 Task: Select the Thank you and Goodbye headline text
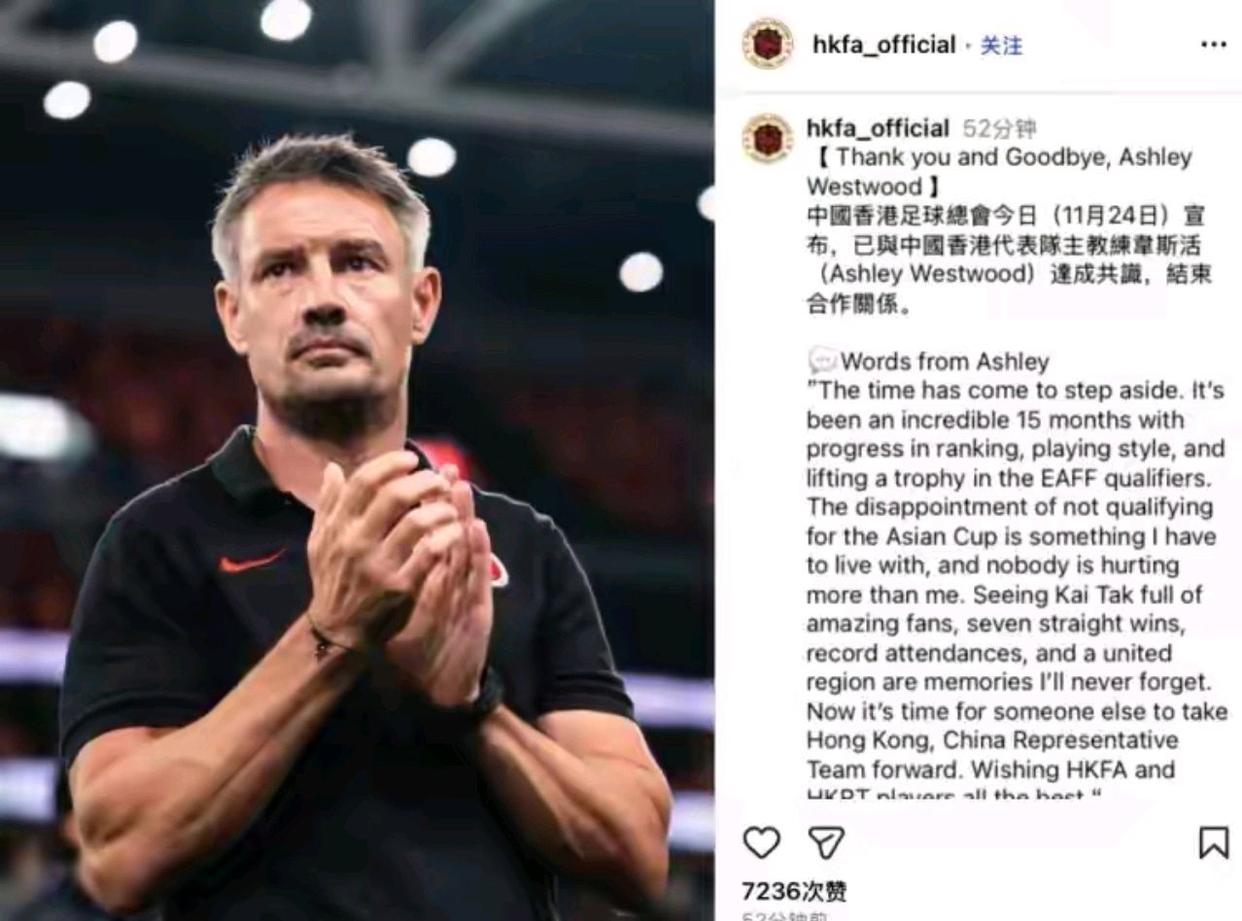pyautogui.click(x=999, y=172)
